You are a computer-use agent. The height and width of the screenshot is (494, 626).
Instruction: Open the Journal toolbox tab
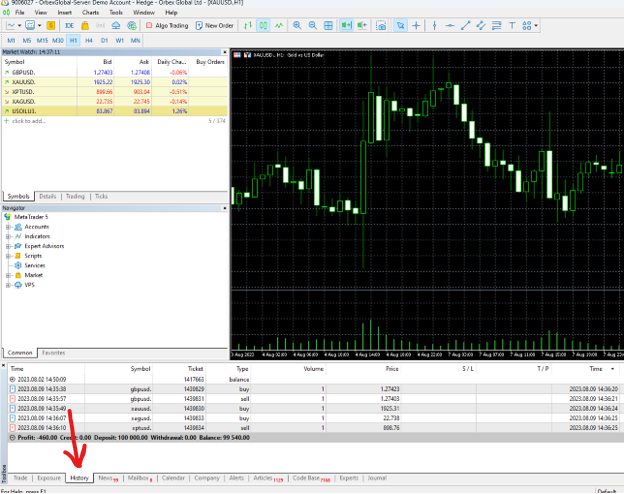[377, 478]
